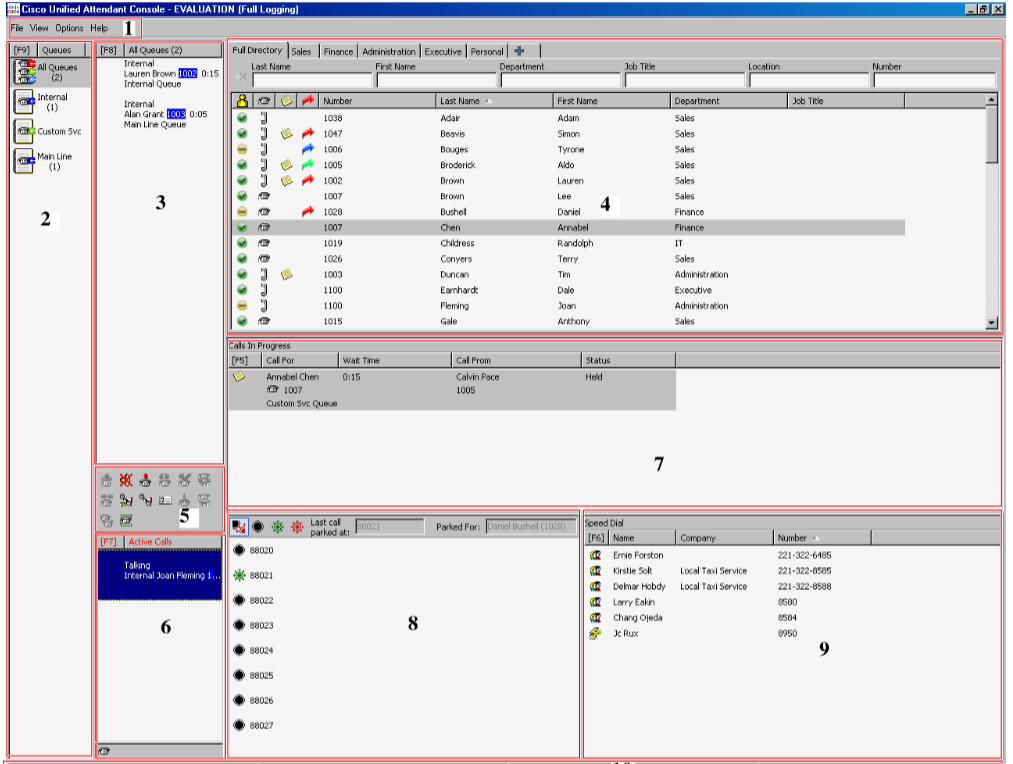The height and width of the screenshot is (764, 1013).
Task: Click the notes column header icon
Action: pyautogui.click(x=286, y=101)
